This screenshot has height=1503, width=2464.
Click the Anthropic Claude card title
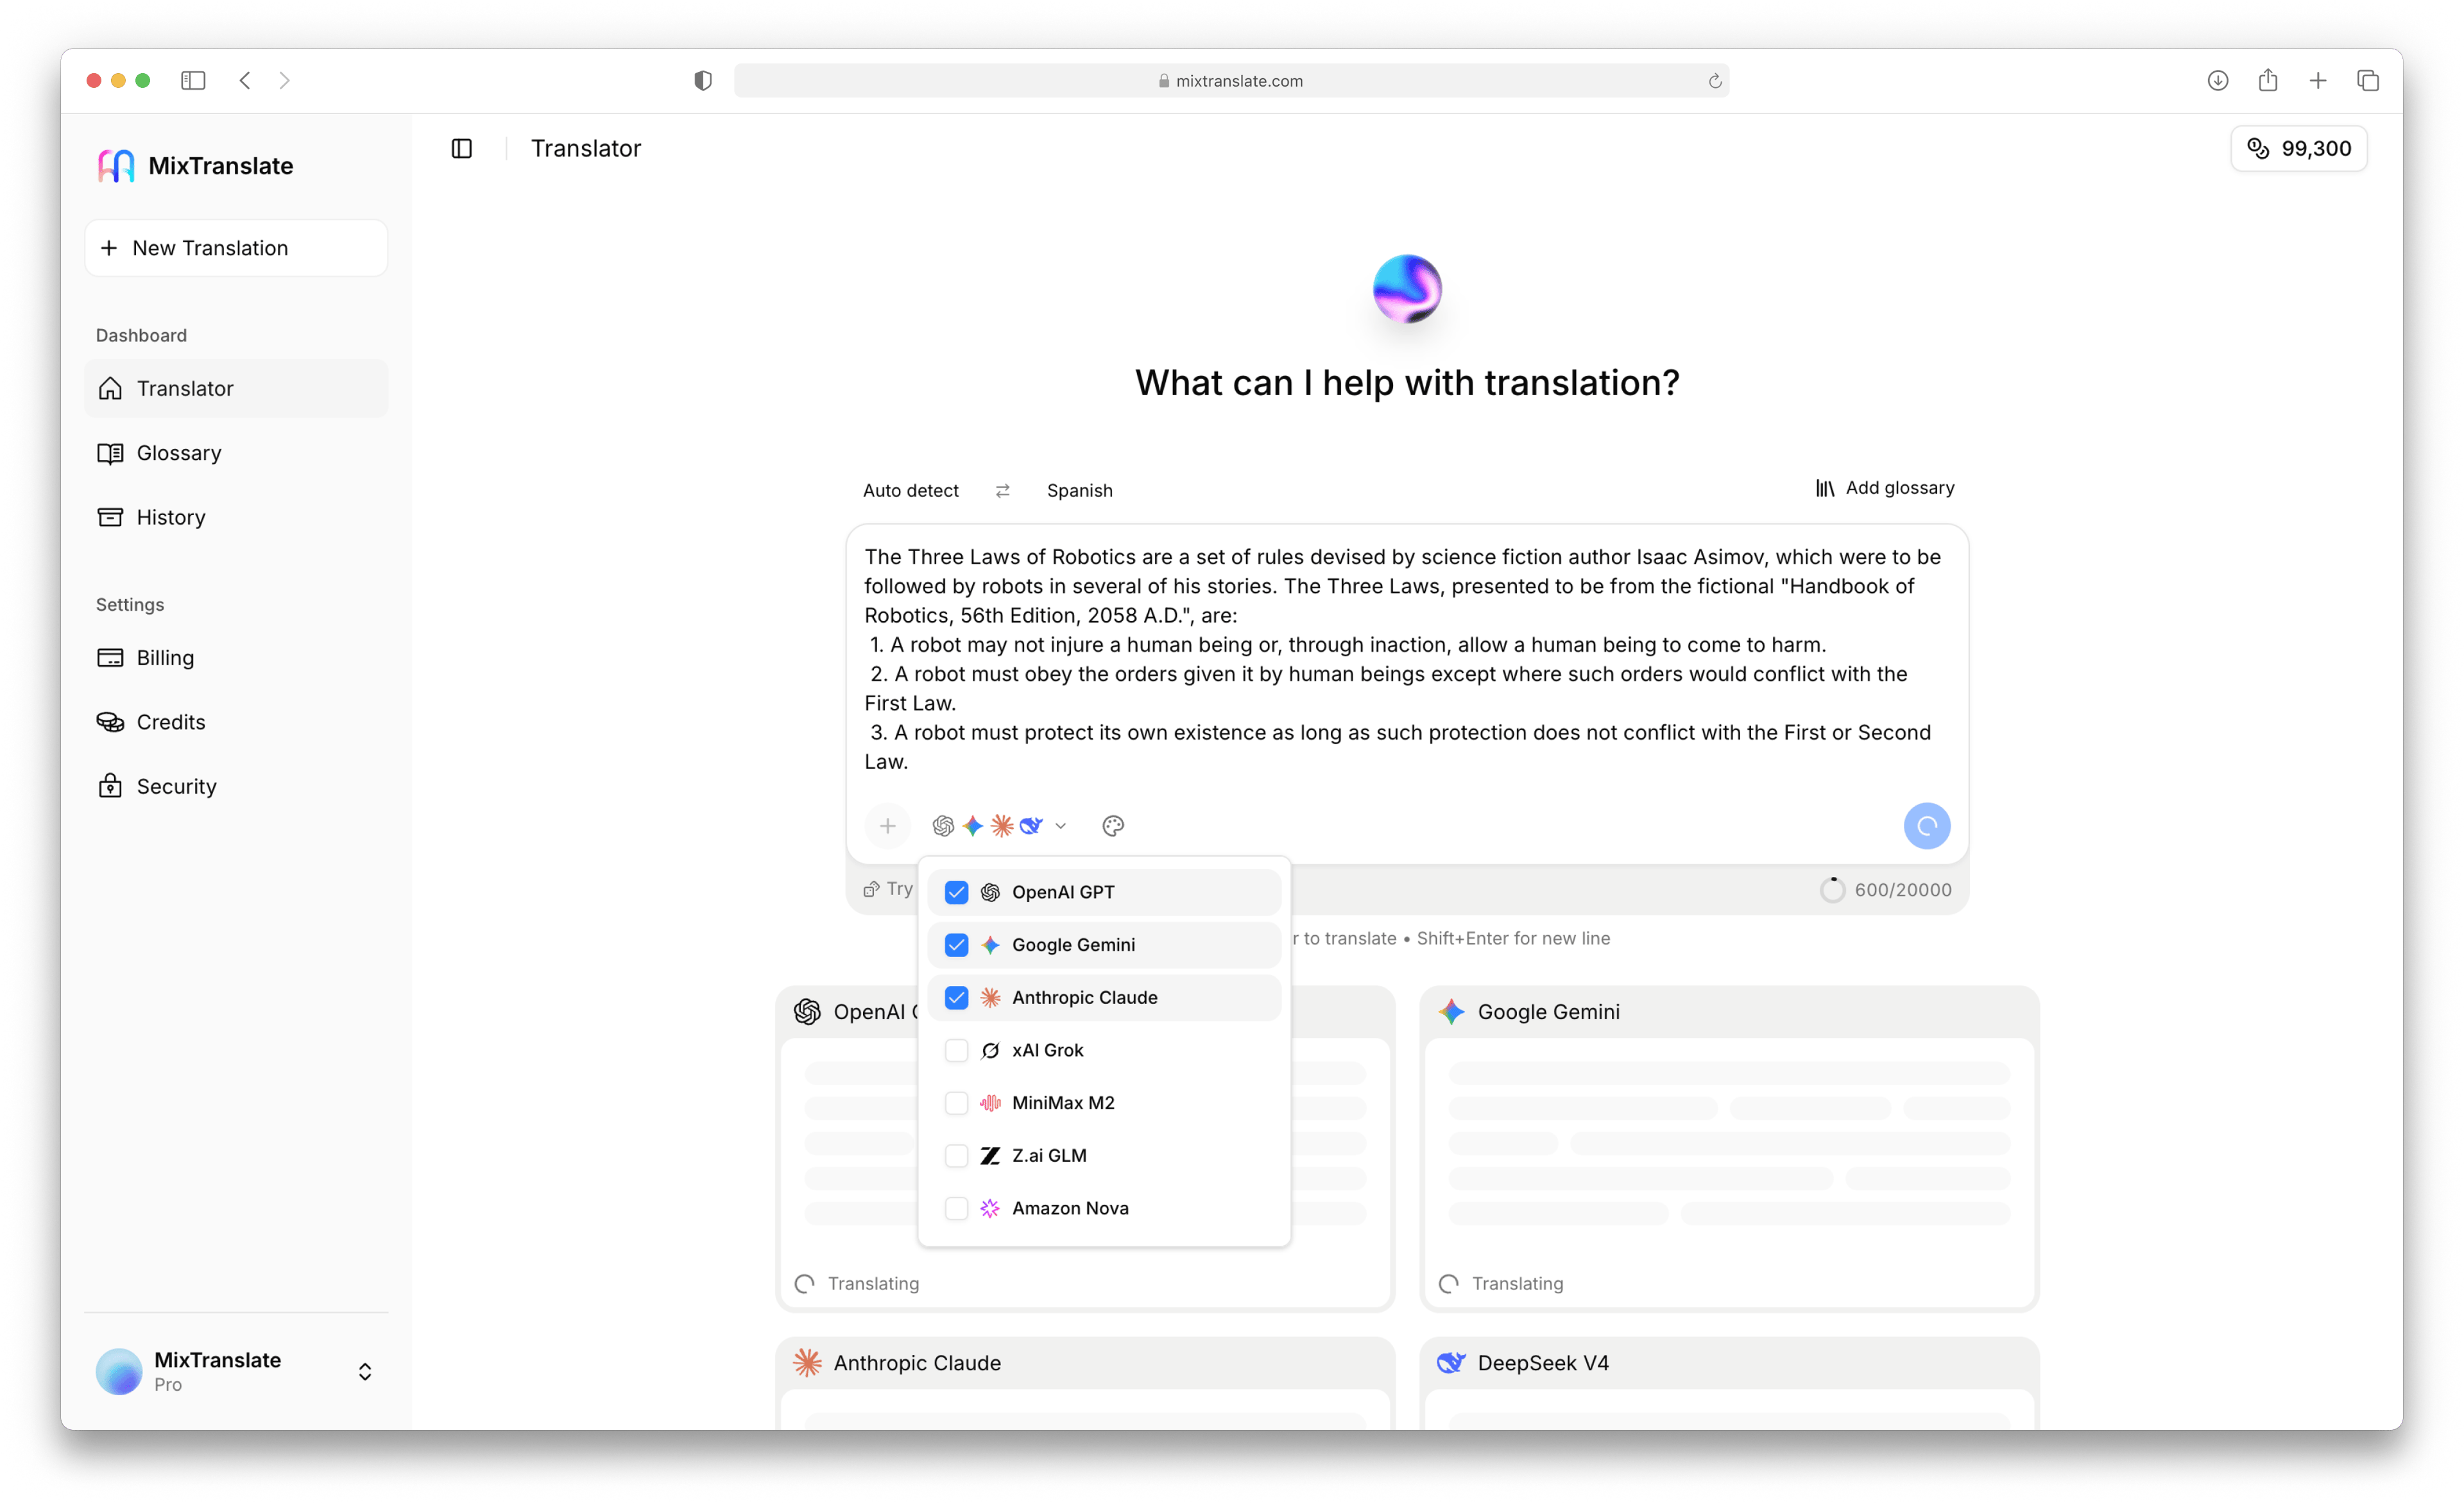pyautogui.click(x=917, y=1363)
